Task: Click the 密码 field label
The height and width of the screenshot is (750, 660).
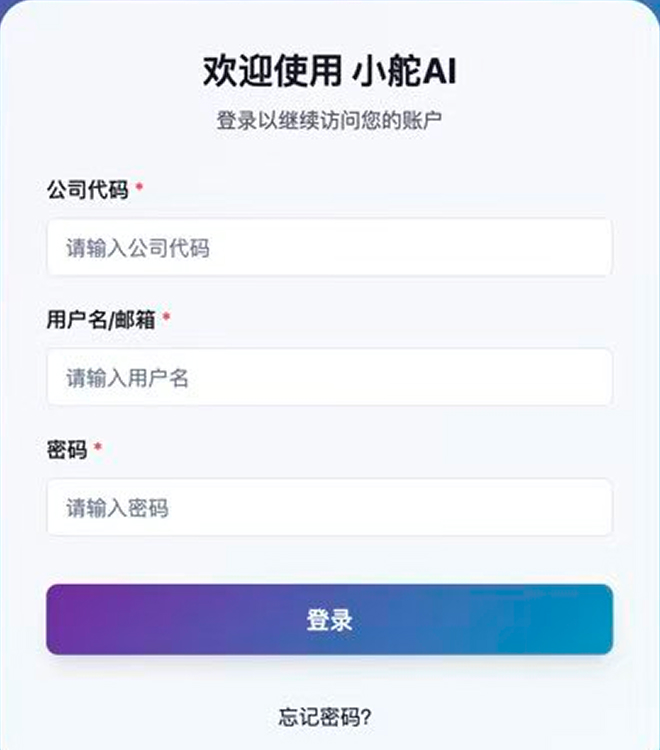Action: 67,449
